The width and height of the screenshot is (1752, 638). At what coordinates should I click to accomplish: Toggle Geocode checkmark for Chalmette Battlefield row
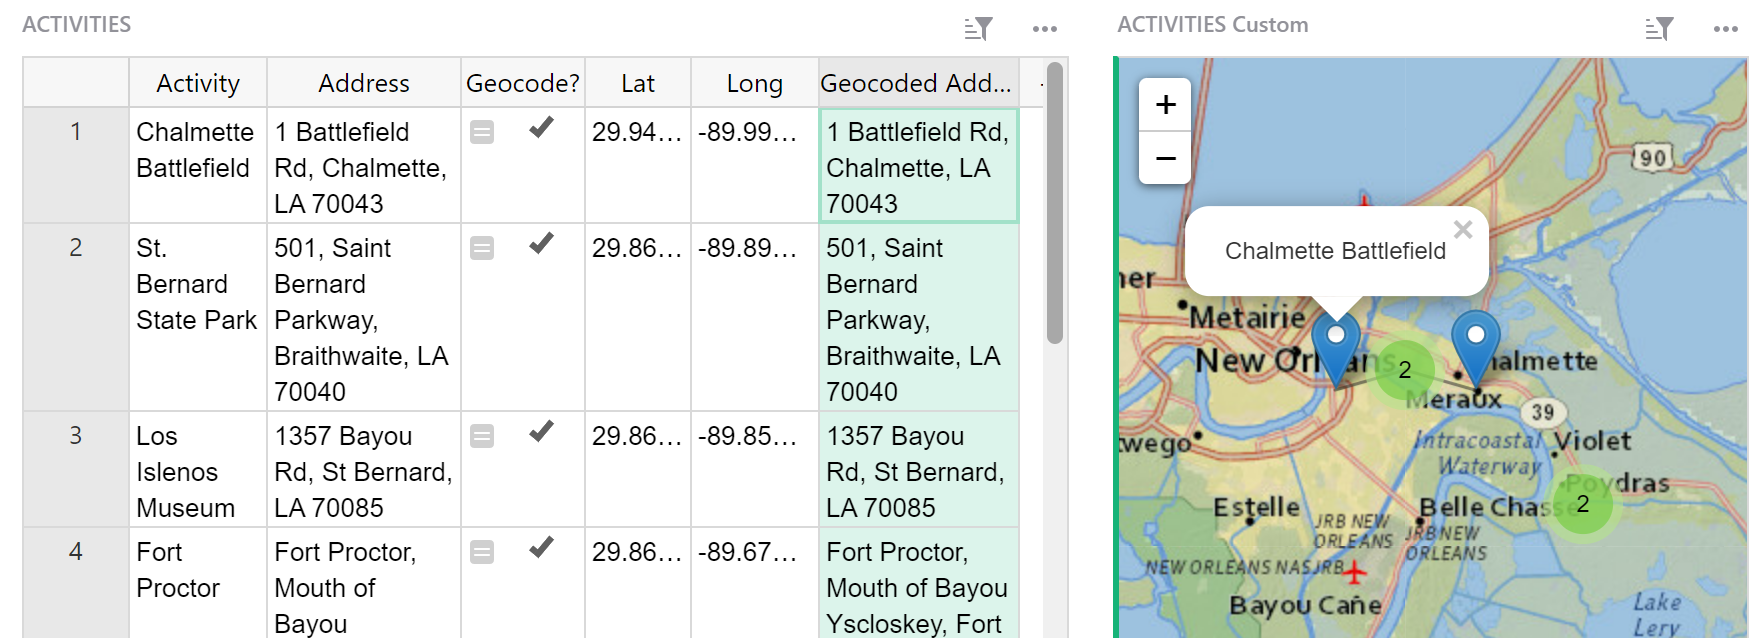(x=541, y=128)
